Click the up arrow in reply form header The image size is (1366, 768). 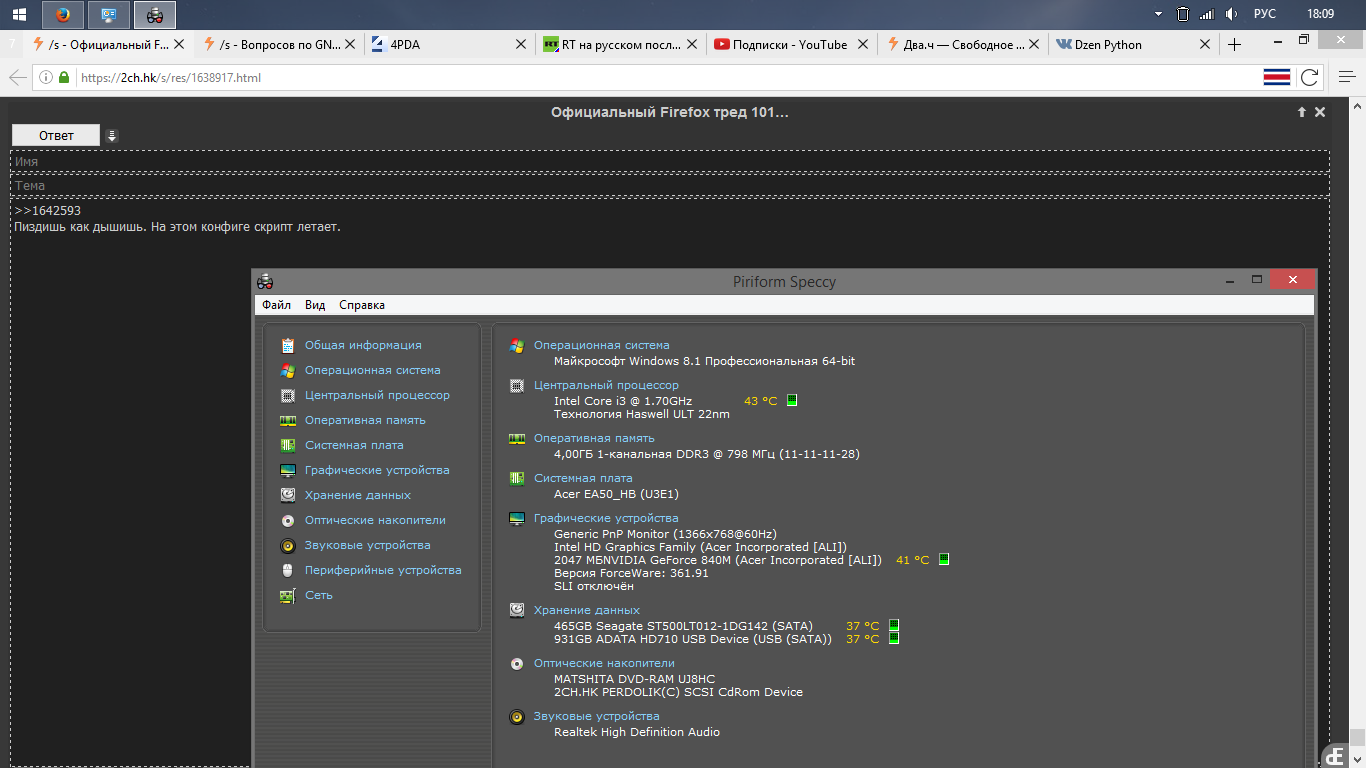(x=1302, y=112)
